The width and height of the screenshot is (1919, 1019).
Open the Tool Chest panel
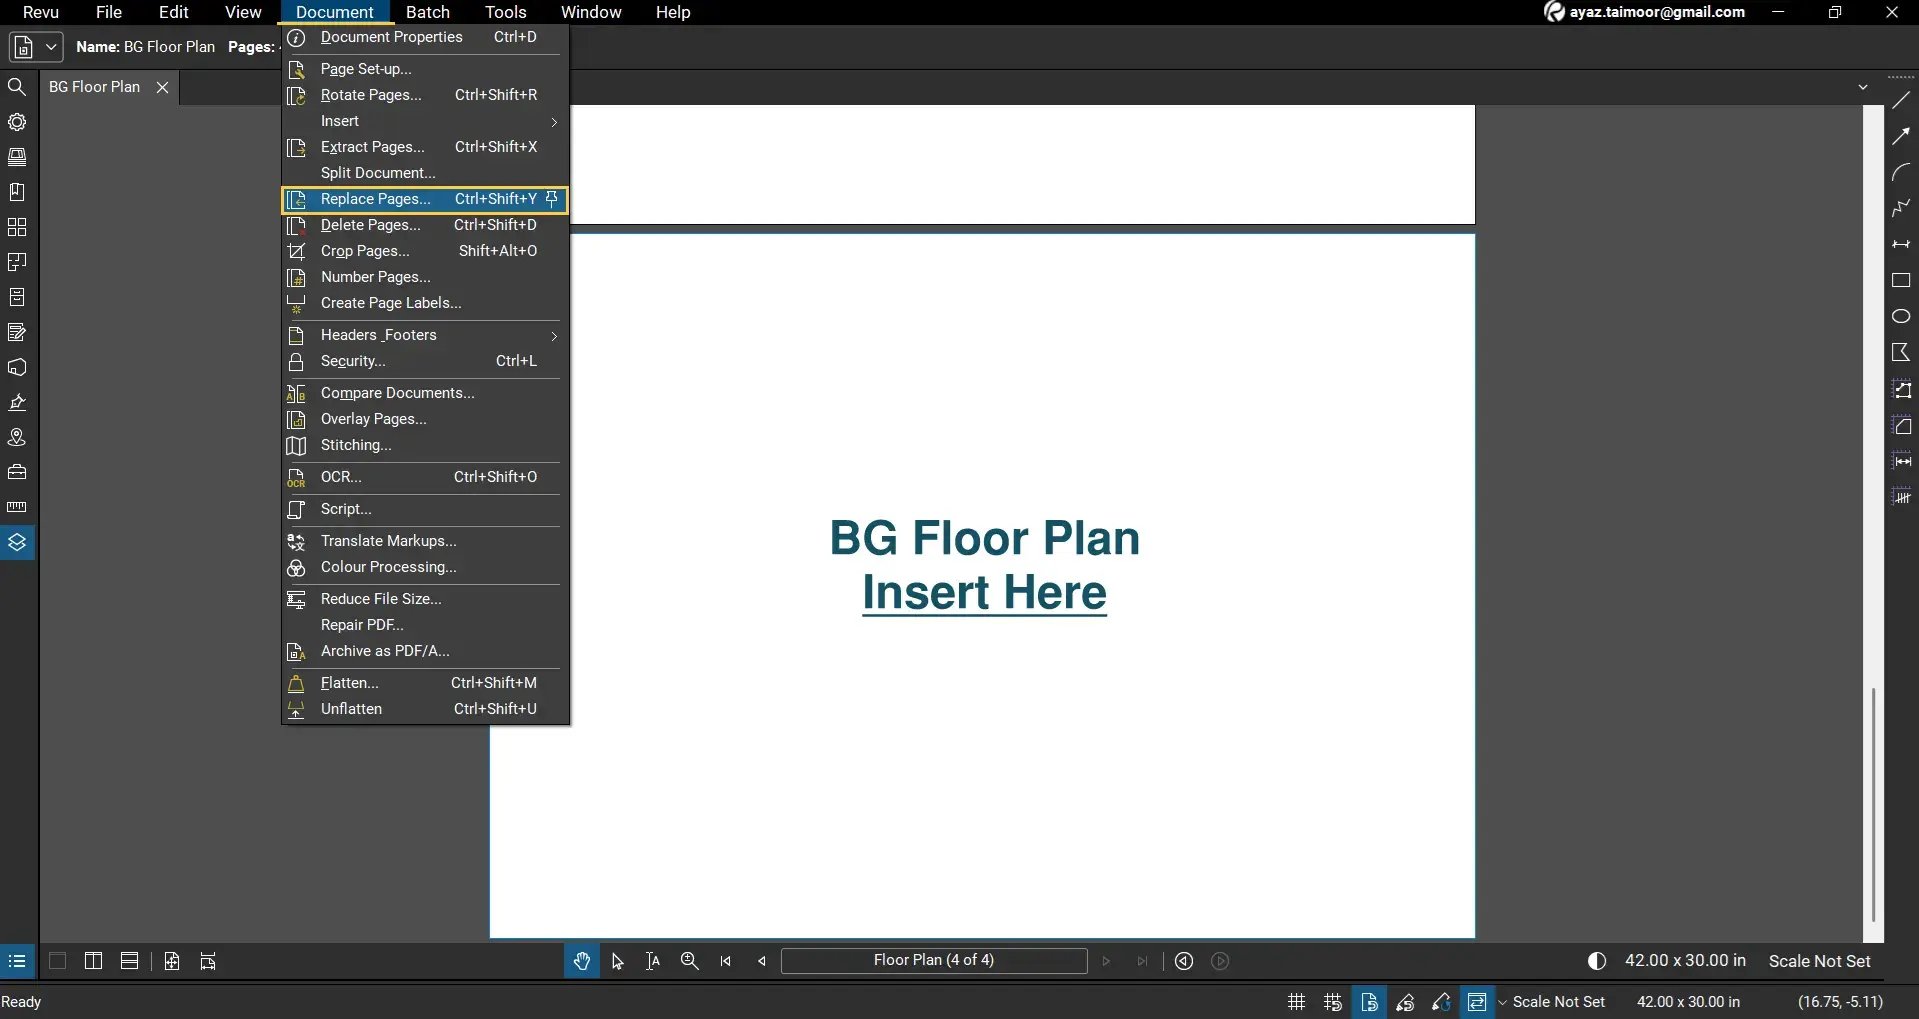pyautogui.click(x=17, y=472)
